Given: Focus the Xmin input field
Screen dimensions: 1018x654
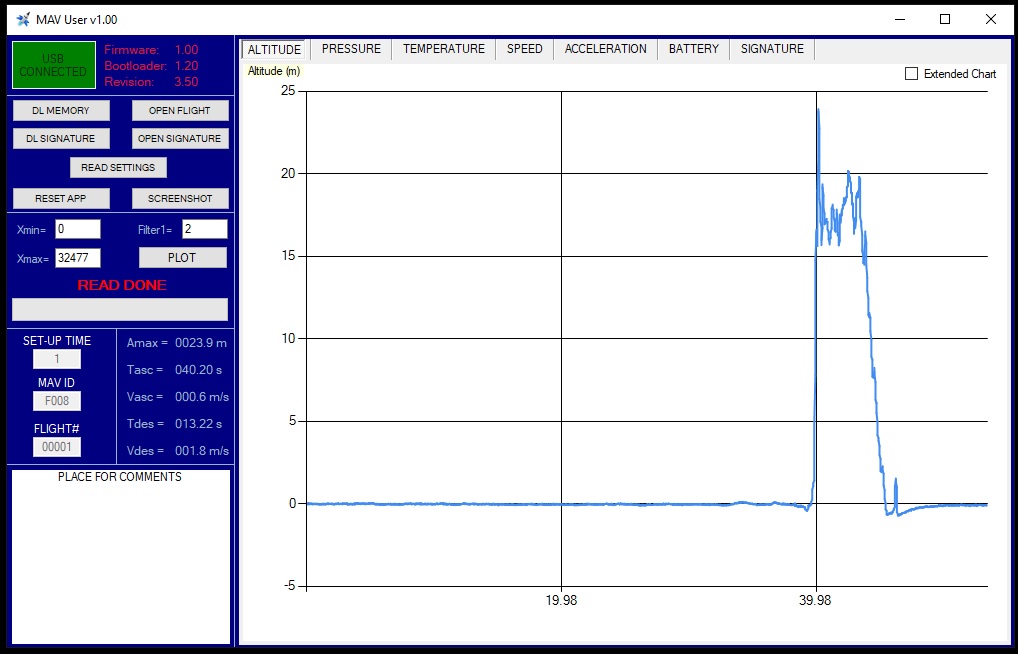Looking at the screenshot, I should click(x=78, y=229).
